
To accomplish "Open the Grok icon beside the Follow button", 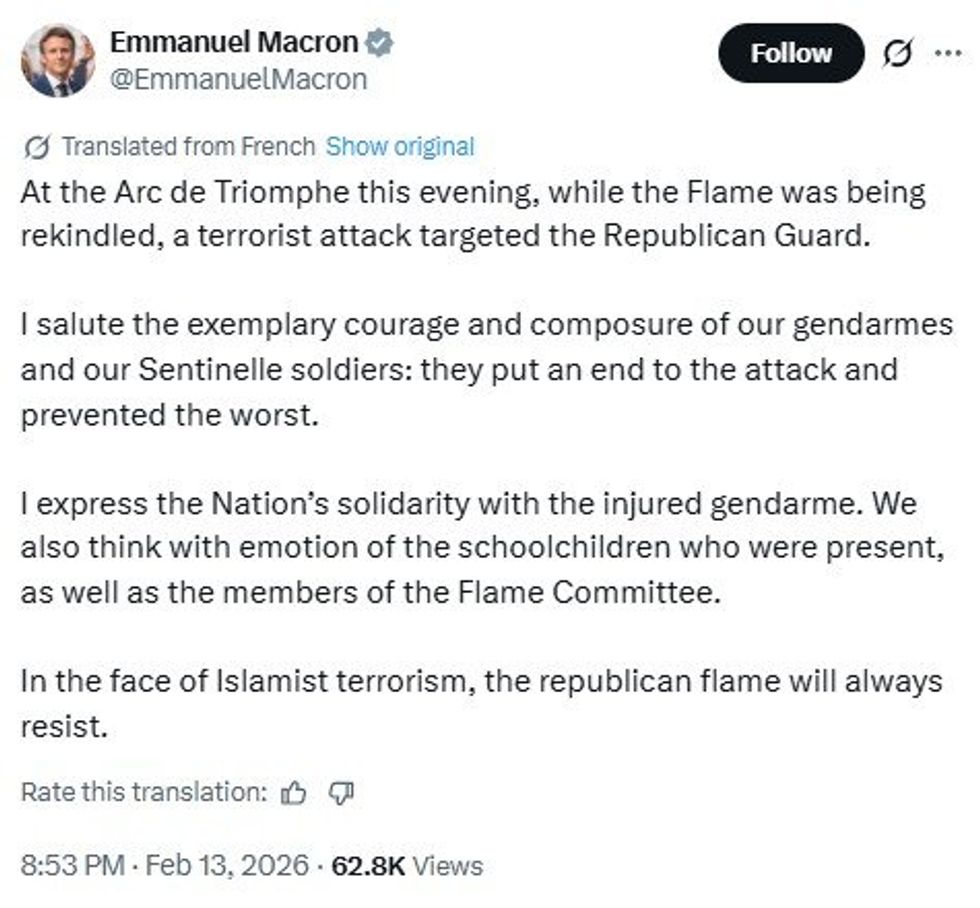I will point(897,52).
